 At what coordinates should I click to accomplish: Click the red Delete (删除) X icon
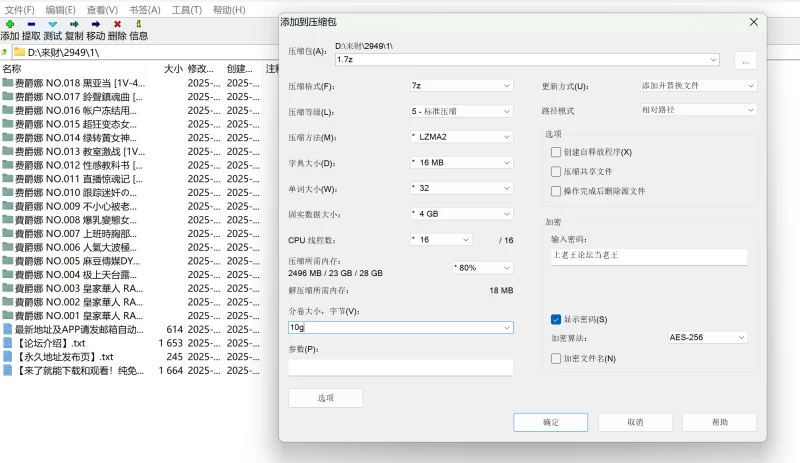click(117, 24)
